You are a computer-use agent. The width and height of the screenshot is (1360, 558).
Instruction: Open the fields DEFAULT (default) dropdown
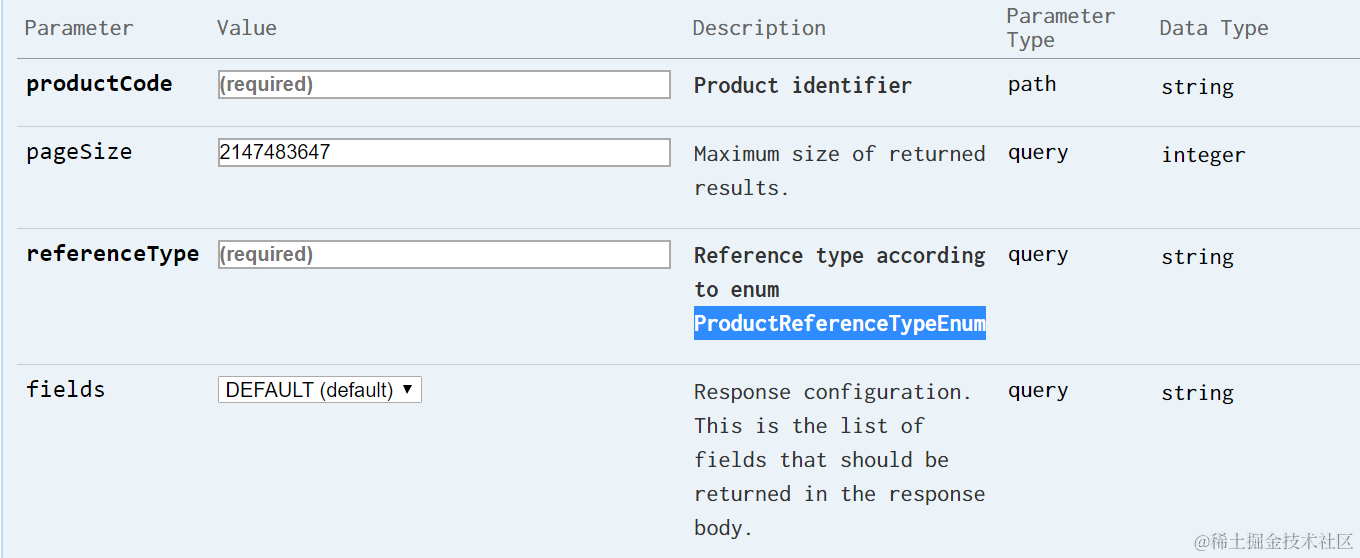click(320, 390)
